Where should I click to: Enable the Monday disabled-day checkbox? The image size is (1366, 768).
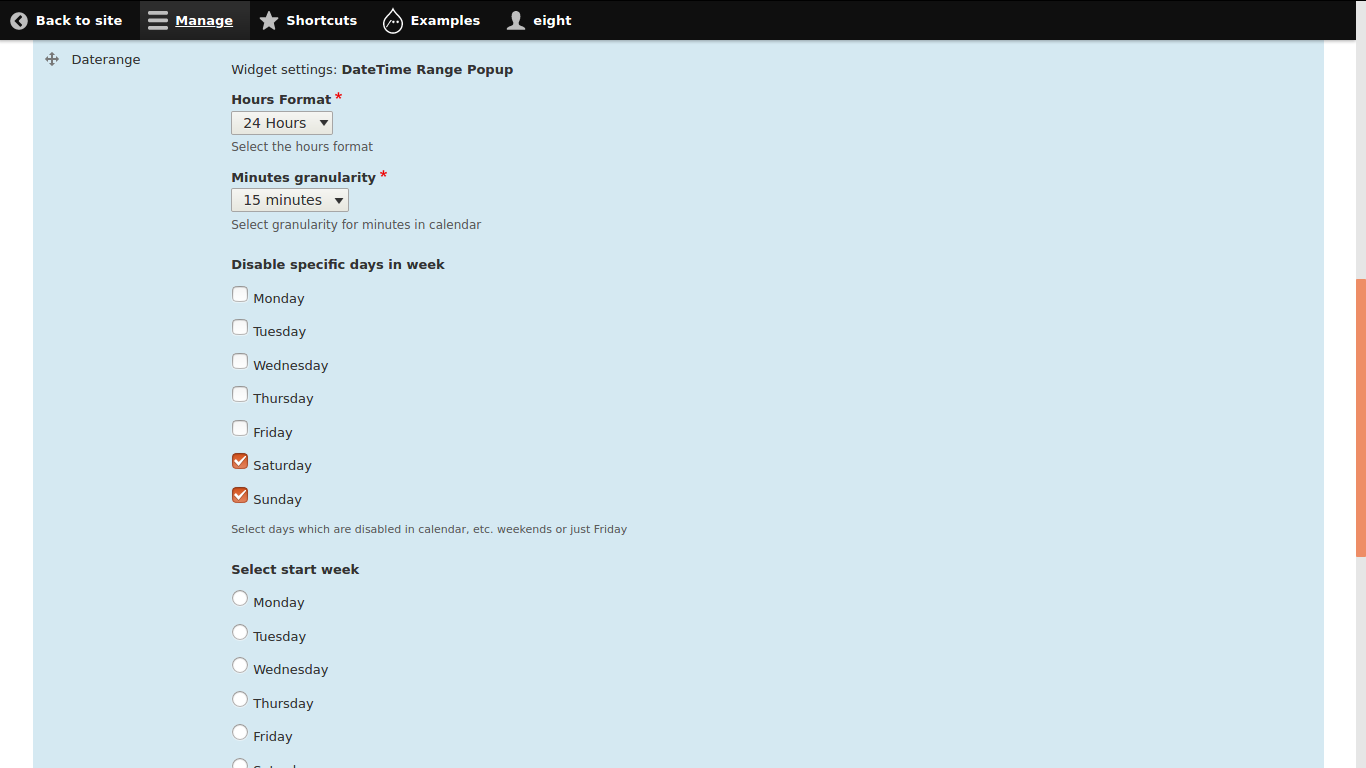point(240,294)
